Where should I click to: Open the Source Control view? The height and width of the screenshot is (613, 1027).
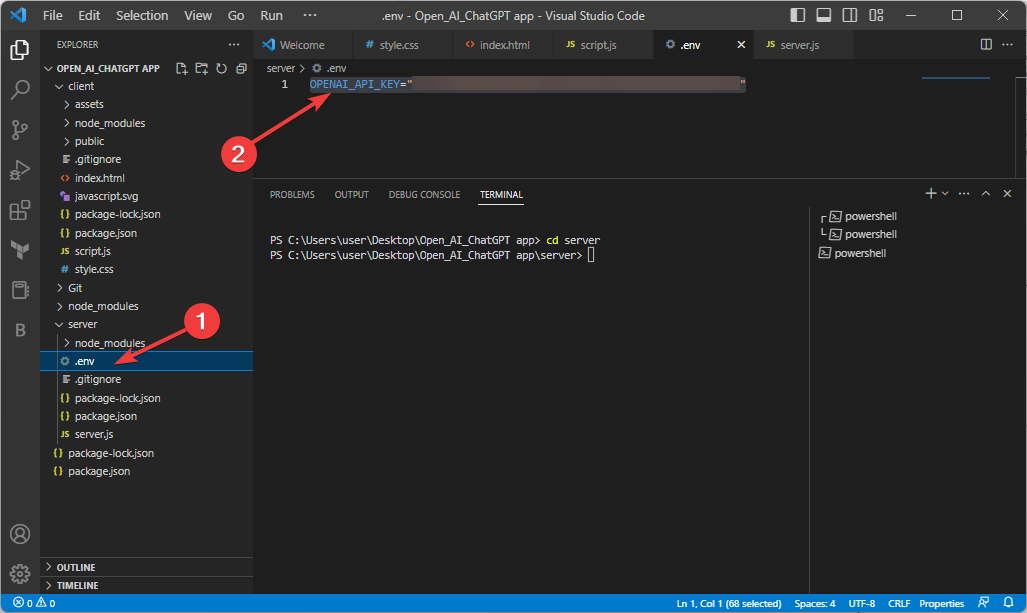pos(20,130)
